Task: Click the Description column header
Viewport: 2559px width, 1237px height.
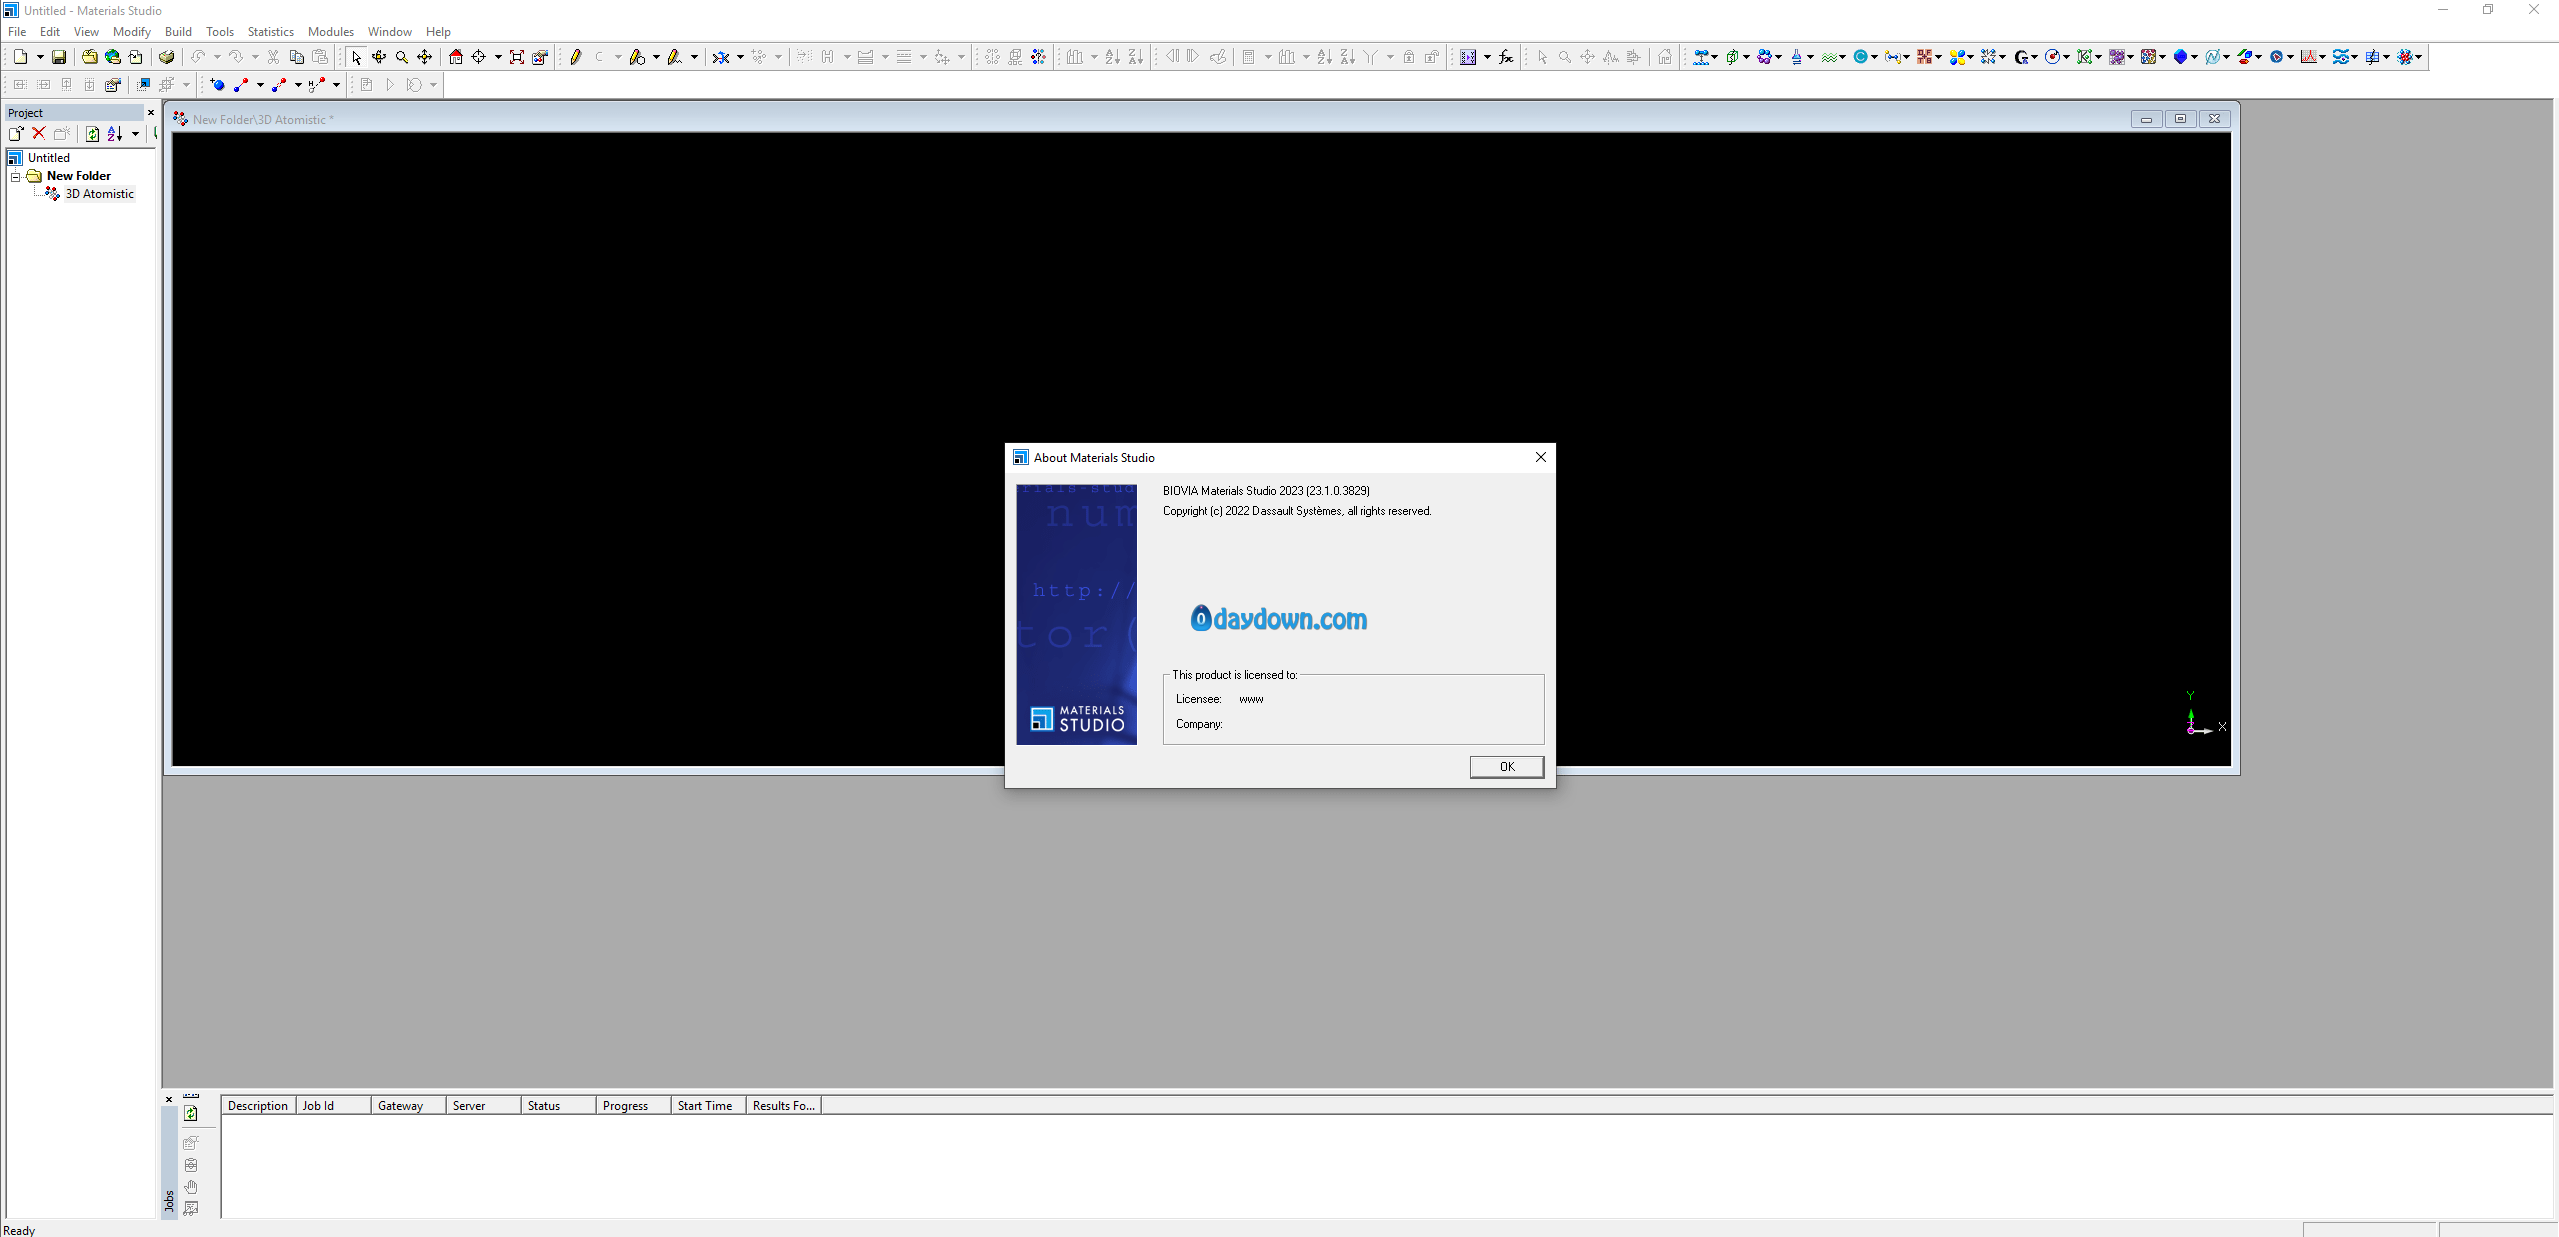Action: tap(258, 1105)
